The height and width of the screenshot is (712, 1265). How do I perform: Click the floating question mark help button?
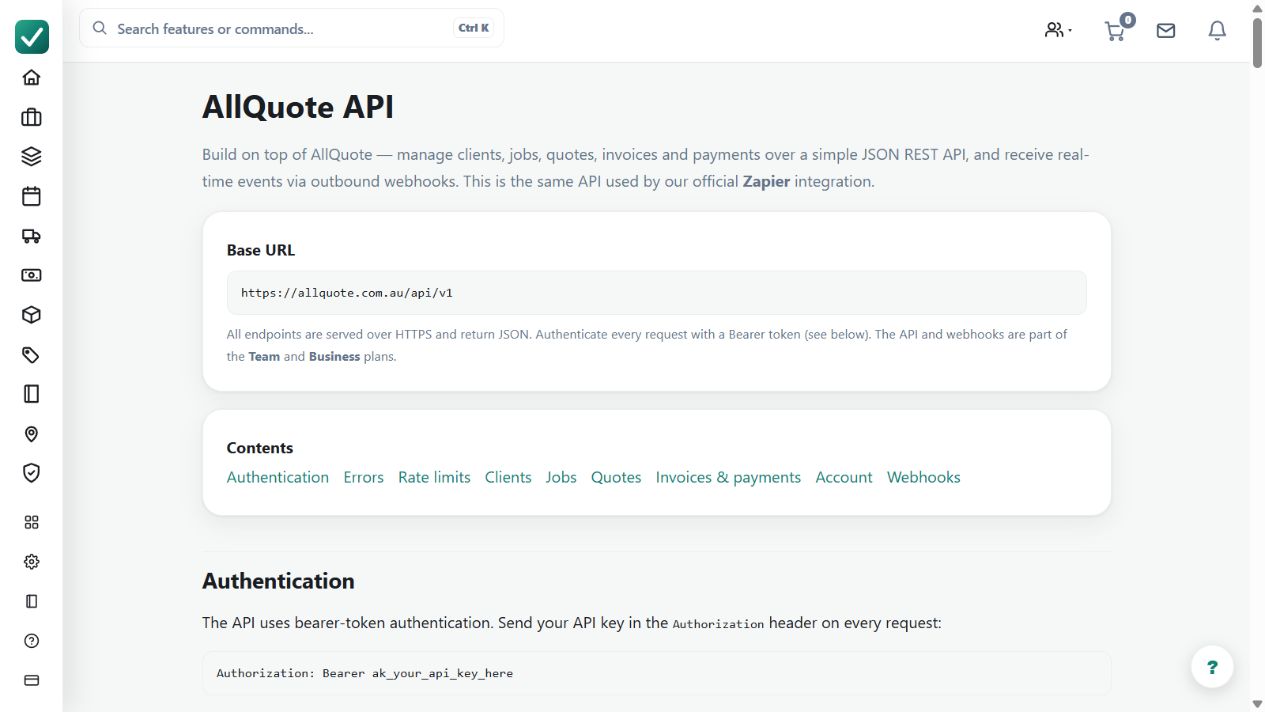1212,667
